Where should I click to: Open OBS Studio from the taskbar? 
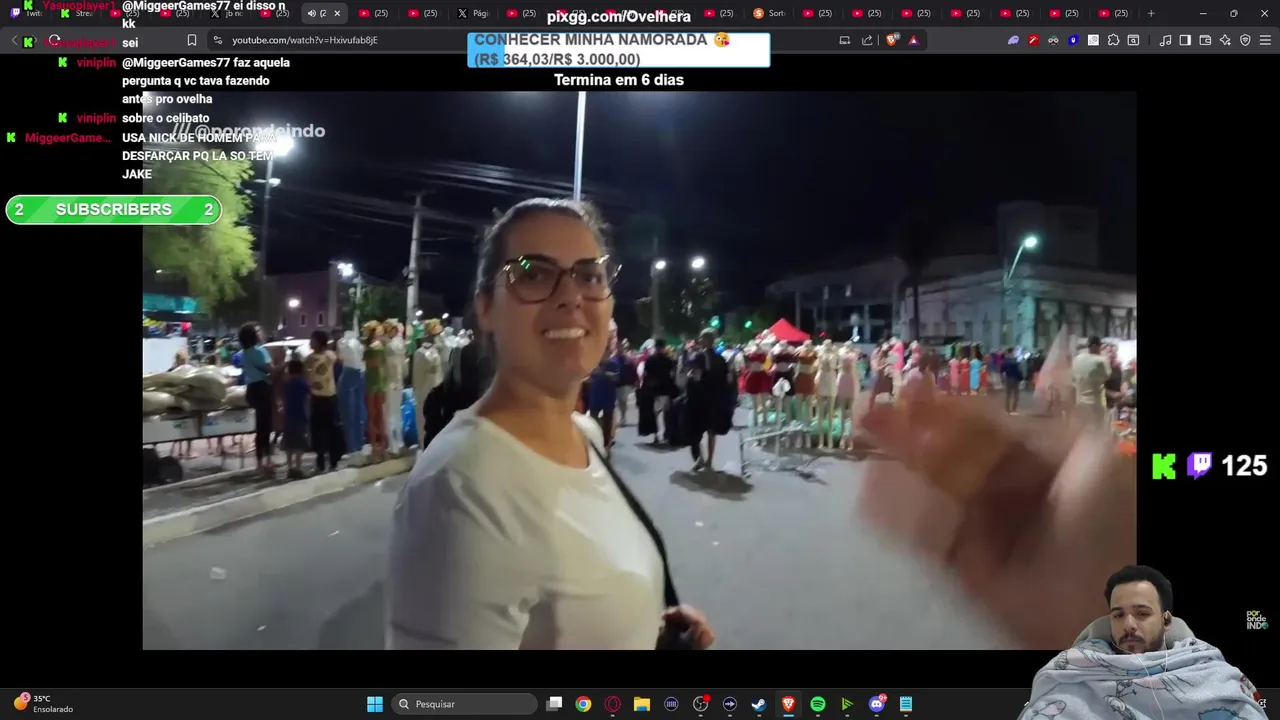(x=700, y=704)
